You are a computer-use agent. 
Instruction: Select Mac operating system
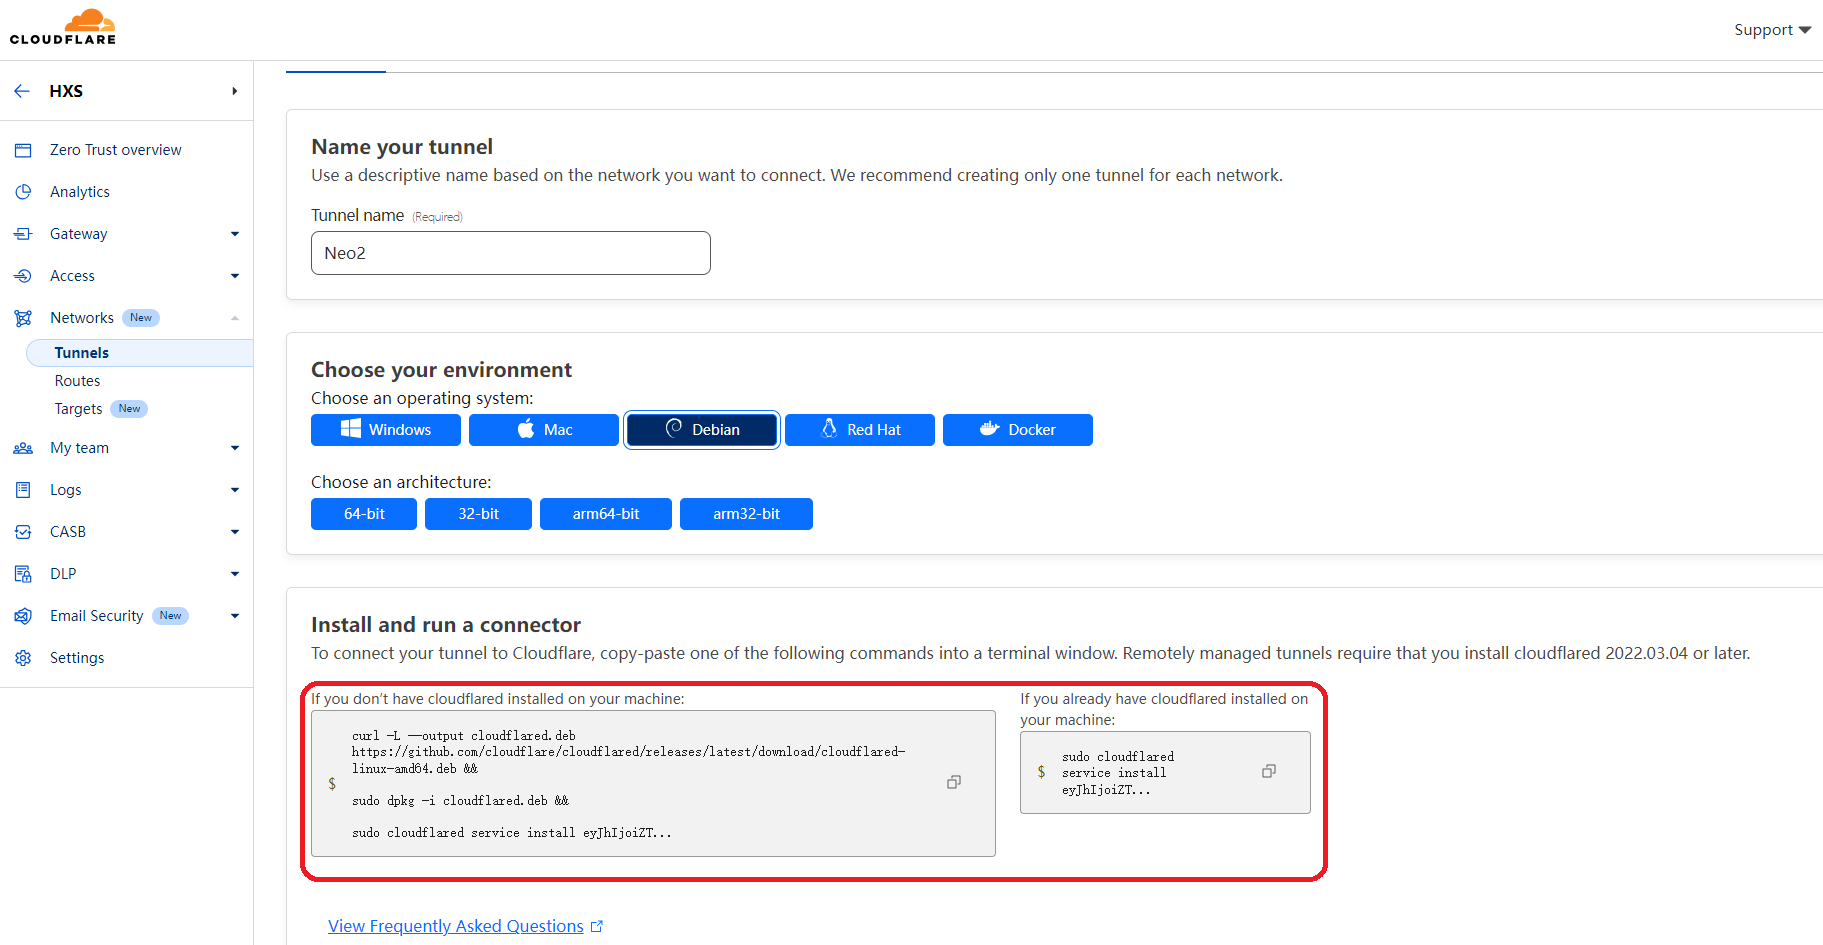click(544, 430)
